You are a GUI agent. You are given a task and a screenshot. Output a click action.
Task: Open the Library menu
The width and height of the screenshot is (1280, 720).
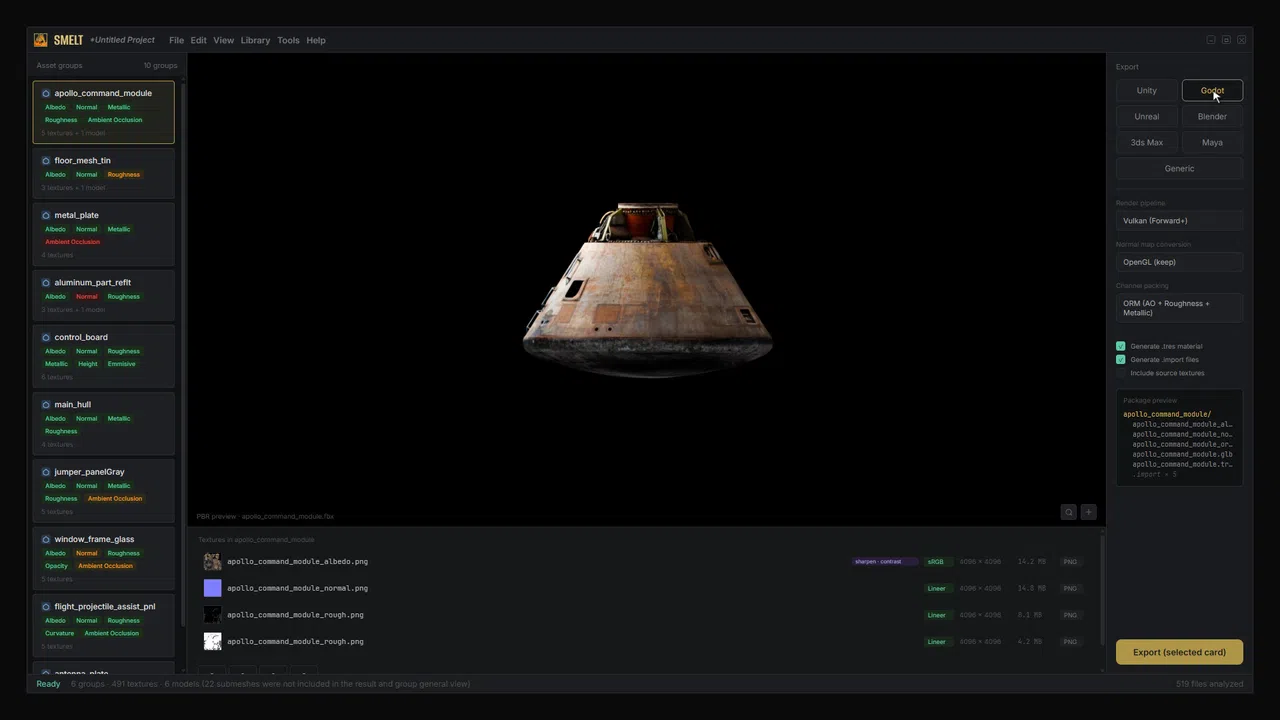(255, 40)
